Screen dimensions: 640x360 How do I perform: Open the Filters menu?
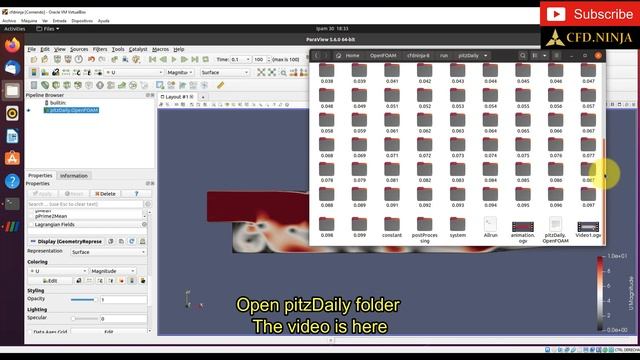(x=100, y=49)
